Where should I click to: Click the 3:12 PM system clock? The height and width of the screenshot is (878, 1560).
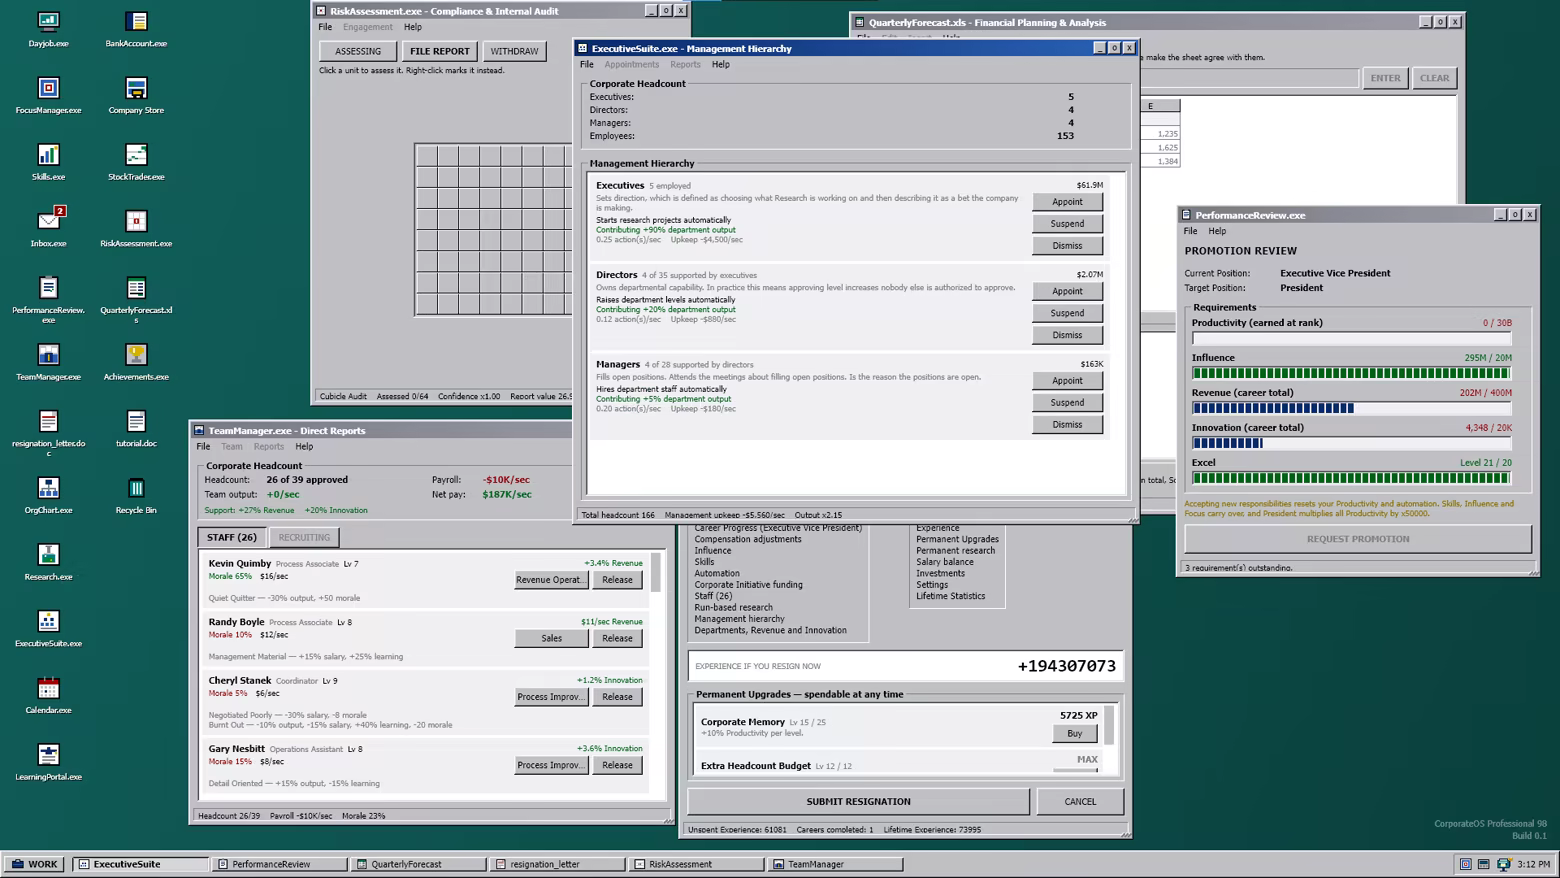[1534, 864]
